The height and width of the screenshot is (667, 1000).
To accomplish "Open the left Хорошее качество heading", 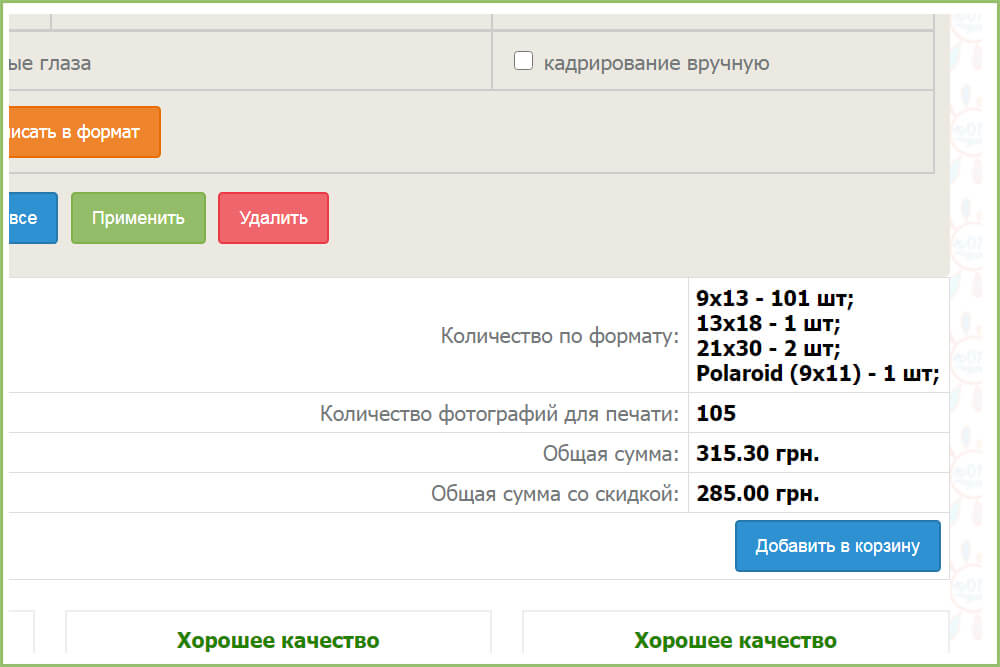I will click(278, 640).
